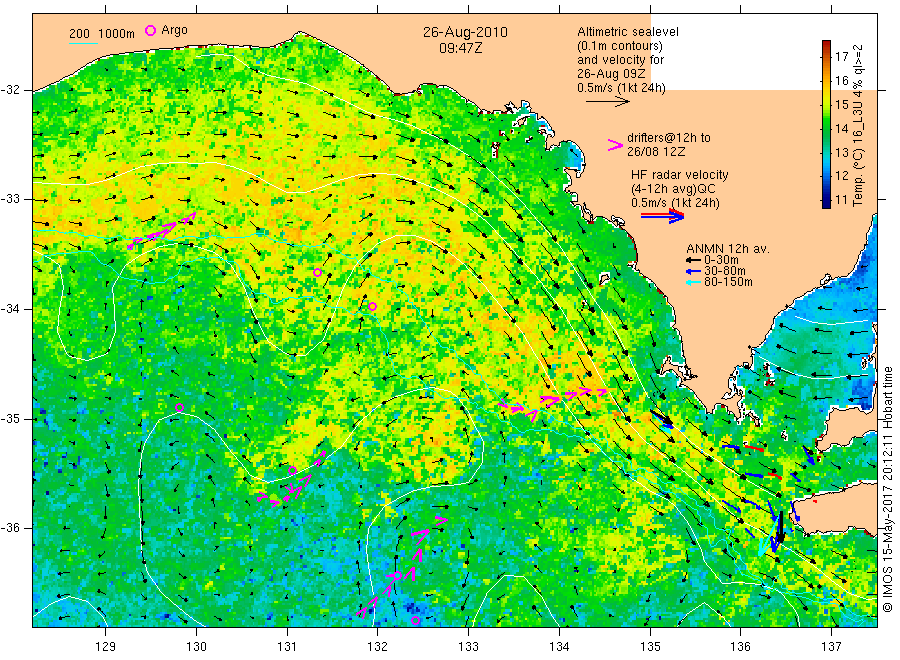Click the longitude axis label 133

coord(468,646)
